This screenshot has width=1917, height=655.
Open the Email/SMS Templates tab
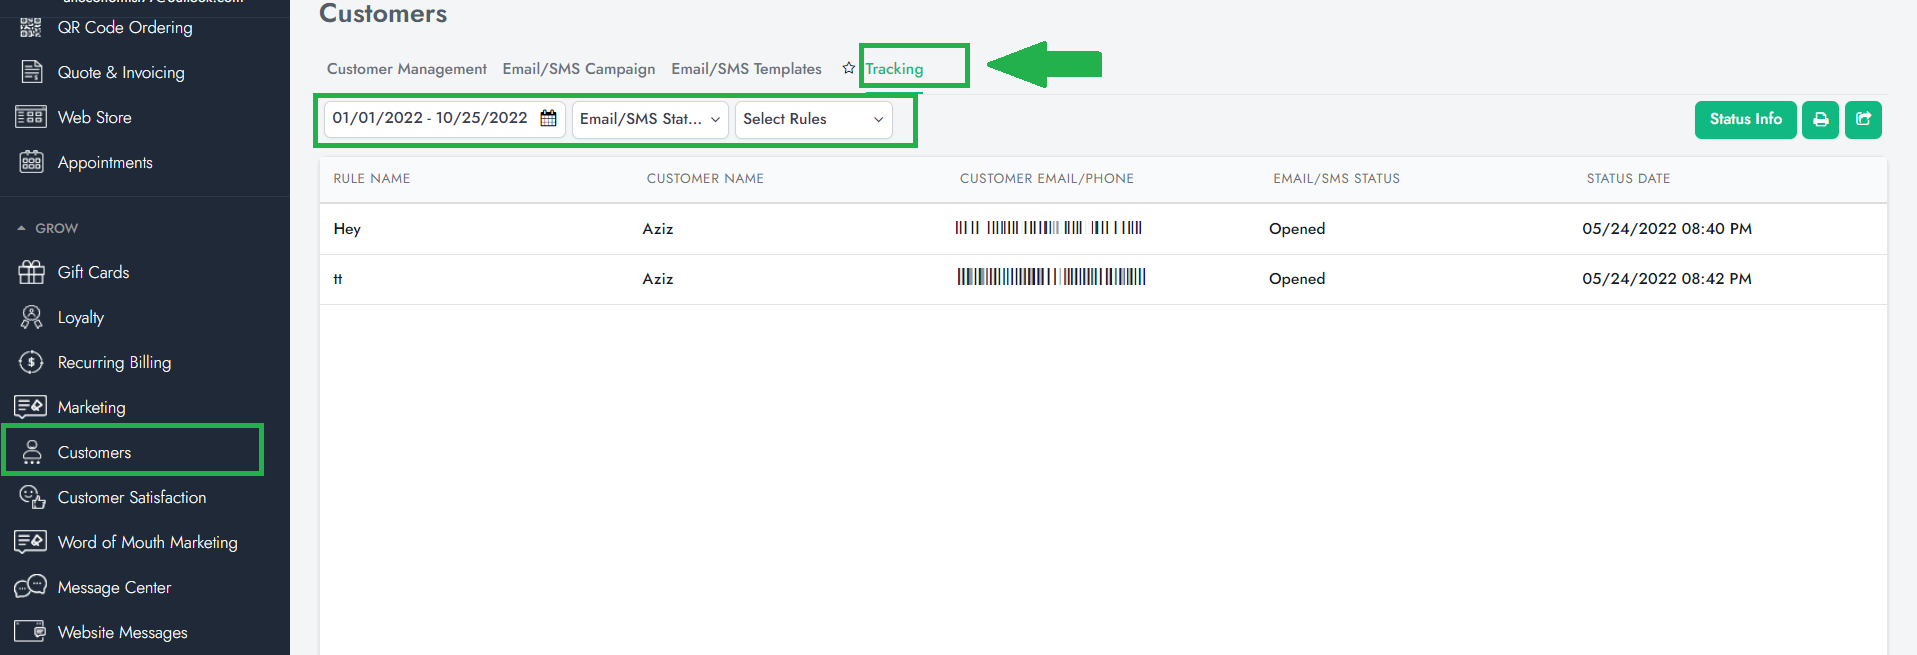pyautogui.click(x=746, y=69)
